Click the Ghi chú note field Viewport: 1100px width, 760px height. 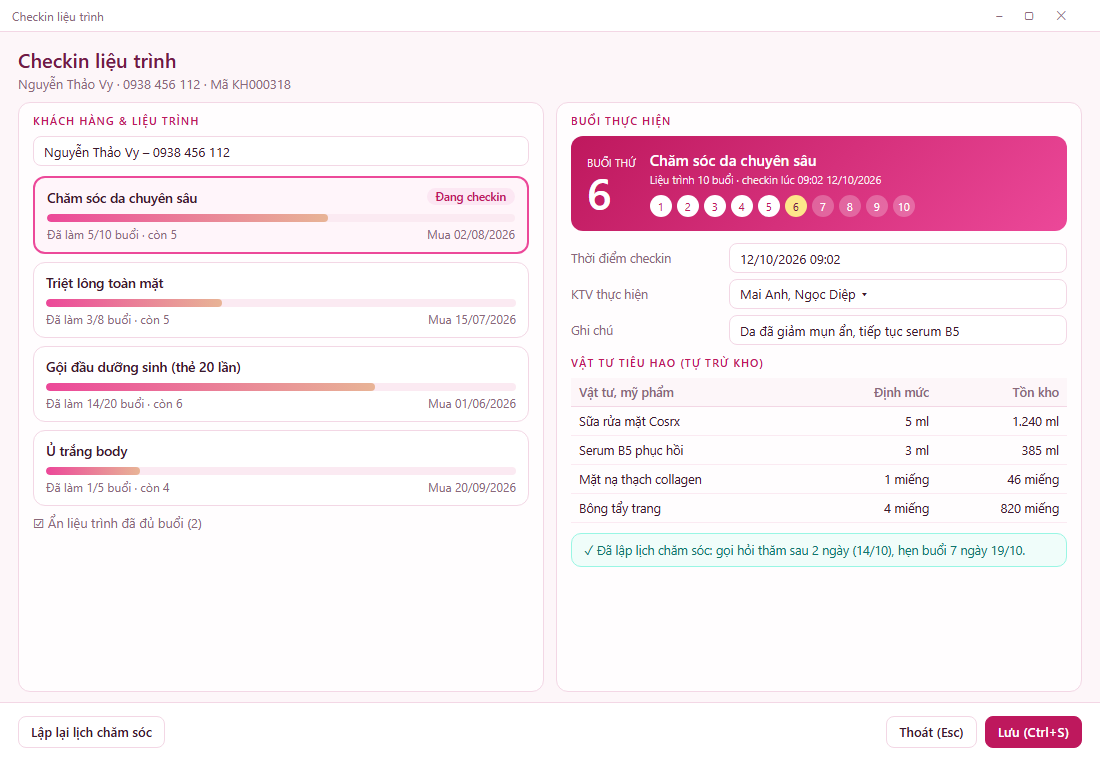coord(898,331)
